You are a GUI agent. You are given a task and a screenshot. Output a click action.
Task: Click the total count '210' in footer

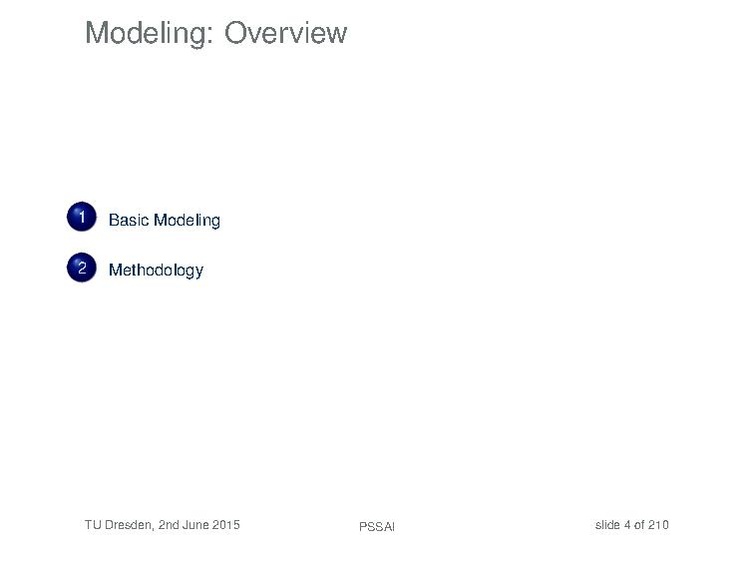point(658,525)
